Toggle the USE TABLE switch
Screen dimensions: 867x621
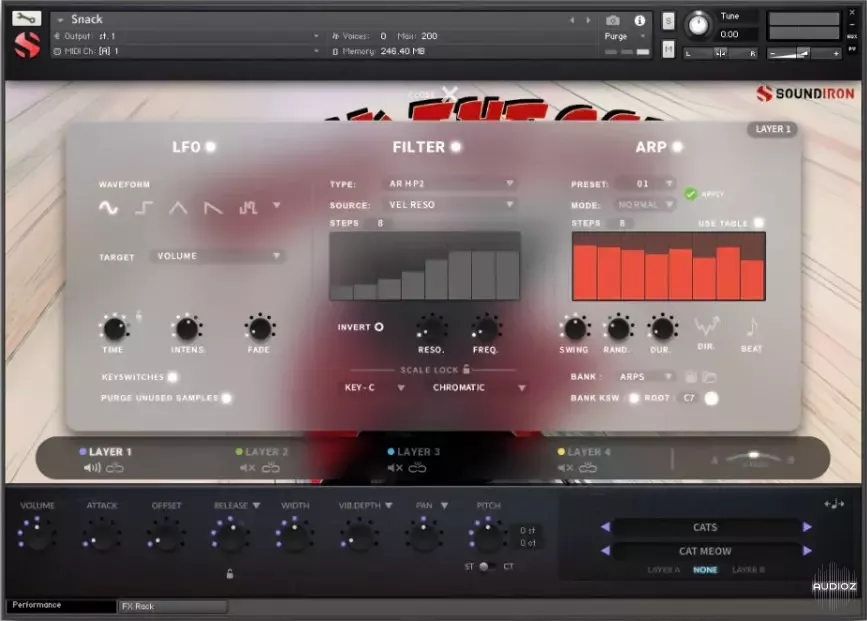[757, 221]
